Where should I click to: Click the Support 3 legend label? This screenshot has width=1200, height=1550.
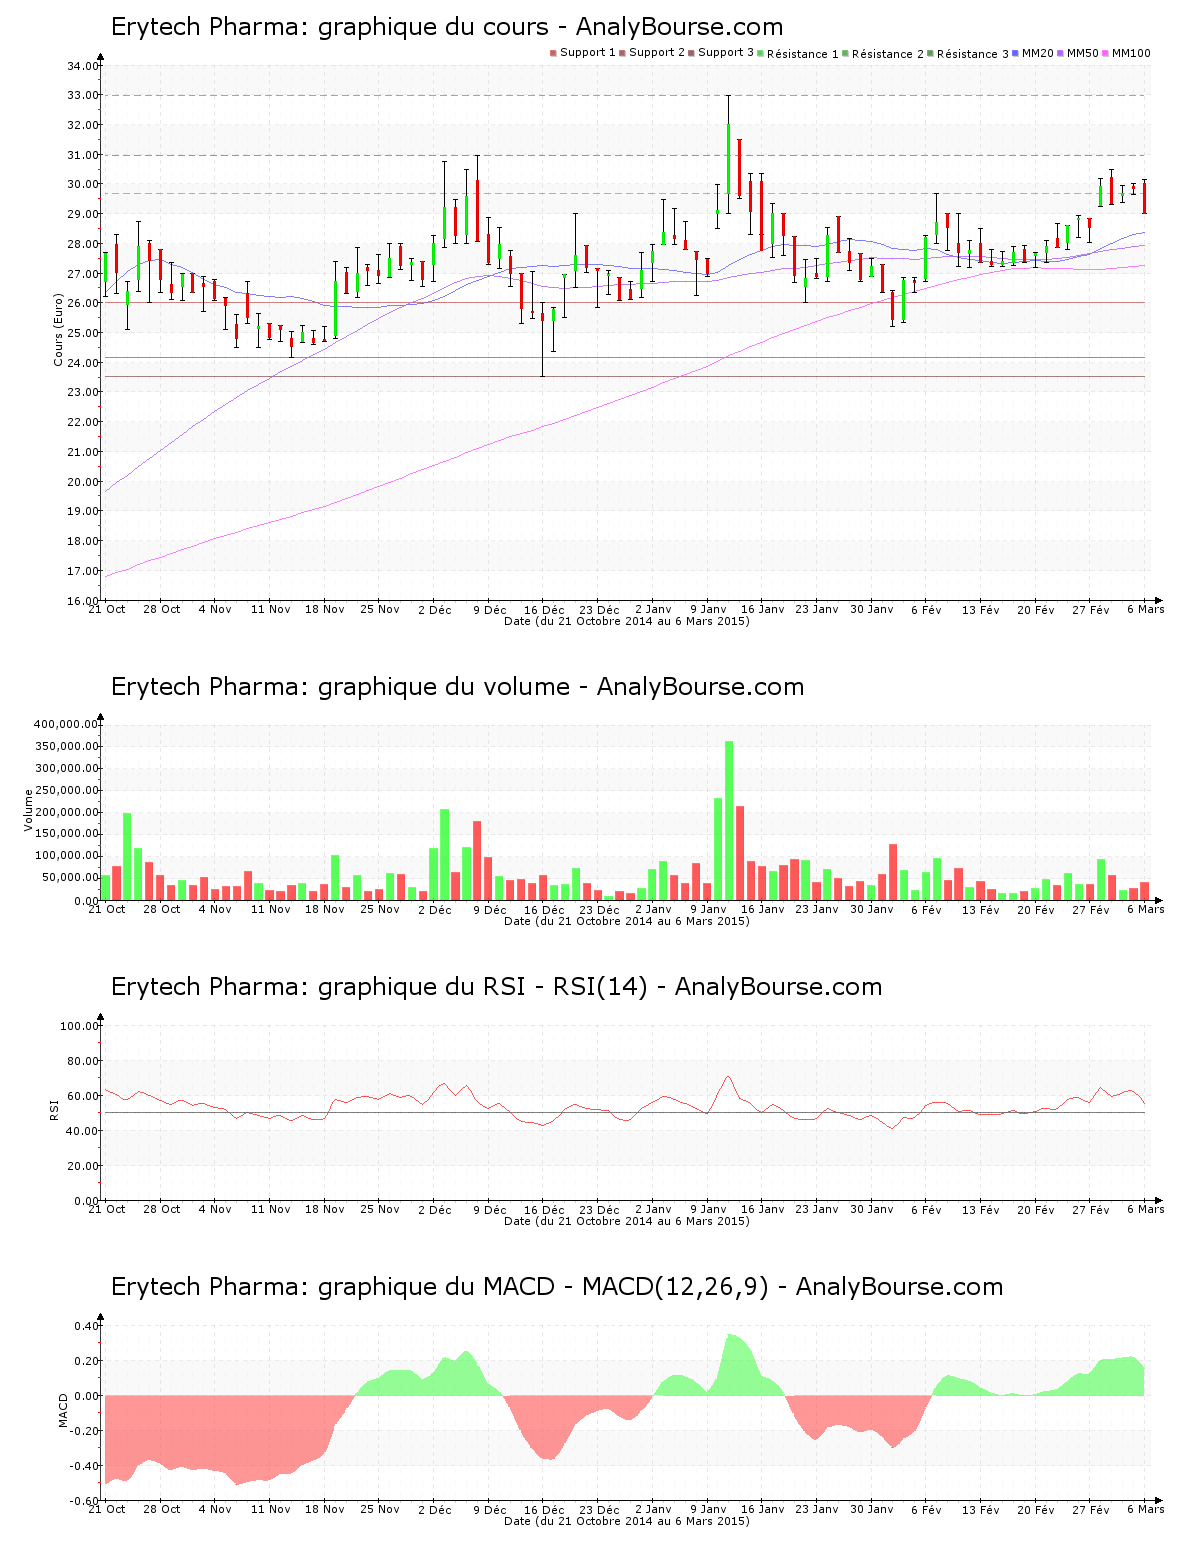coord(726,53)
